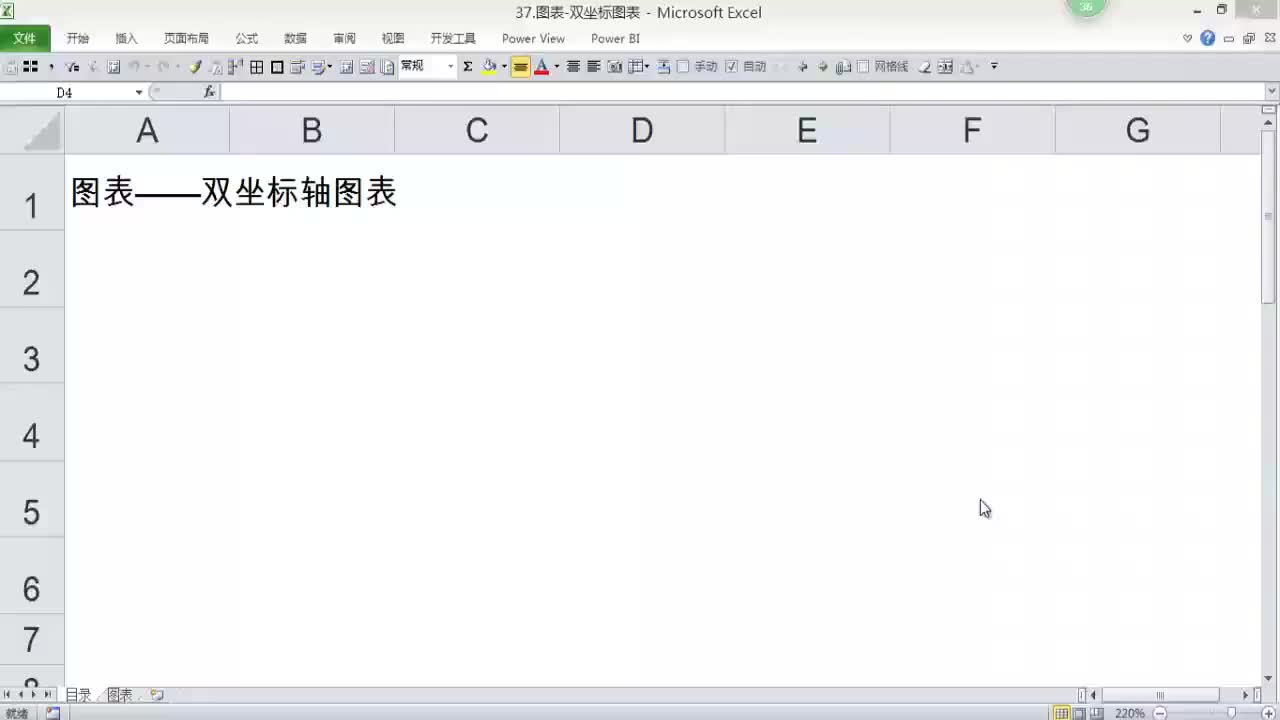Select column A header
The height and width of the screenshot is (720, 1280).
(x=147, y=130)
